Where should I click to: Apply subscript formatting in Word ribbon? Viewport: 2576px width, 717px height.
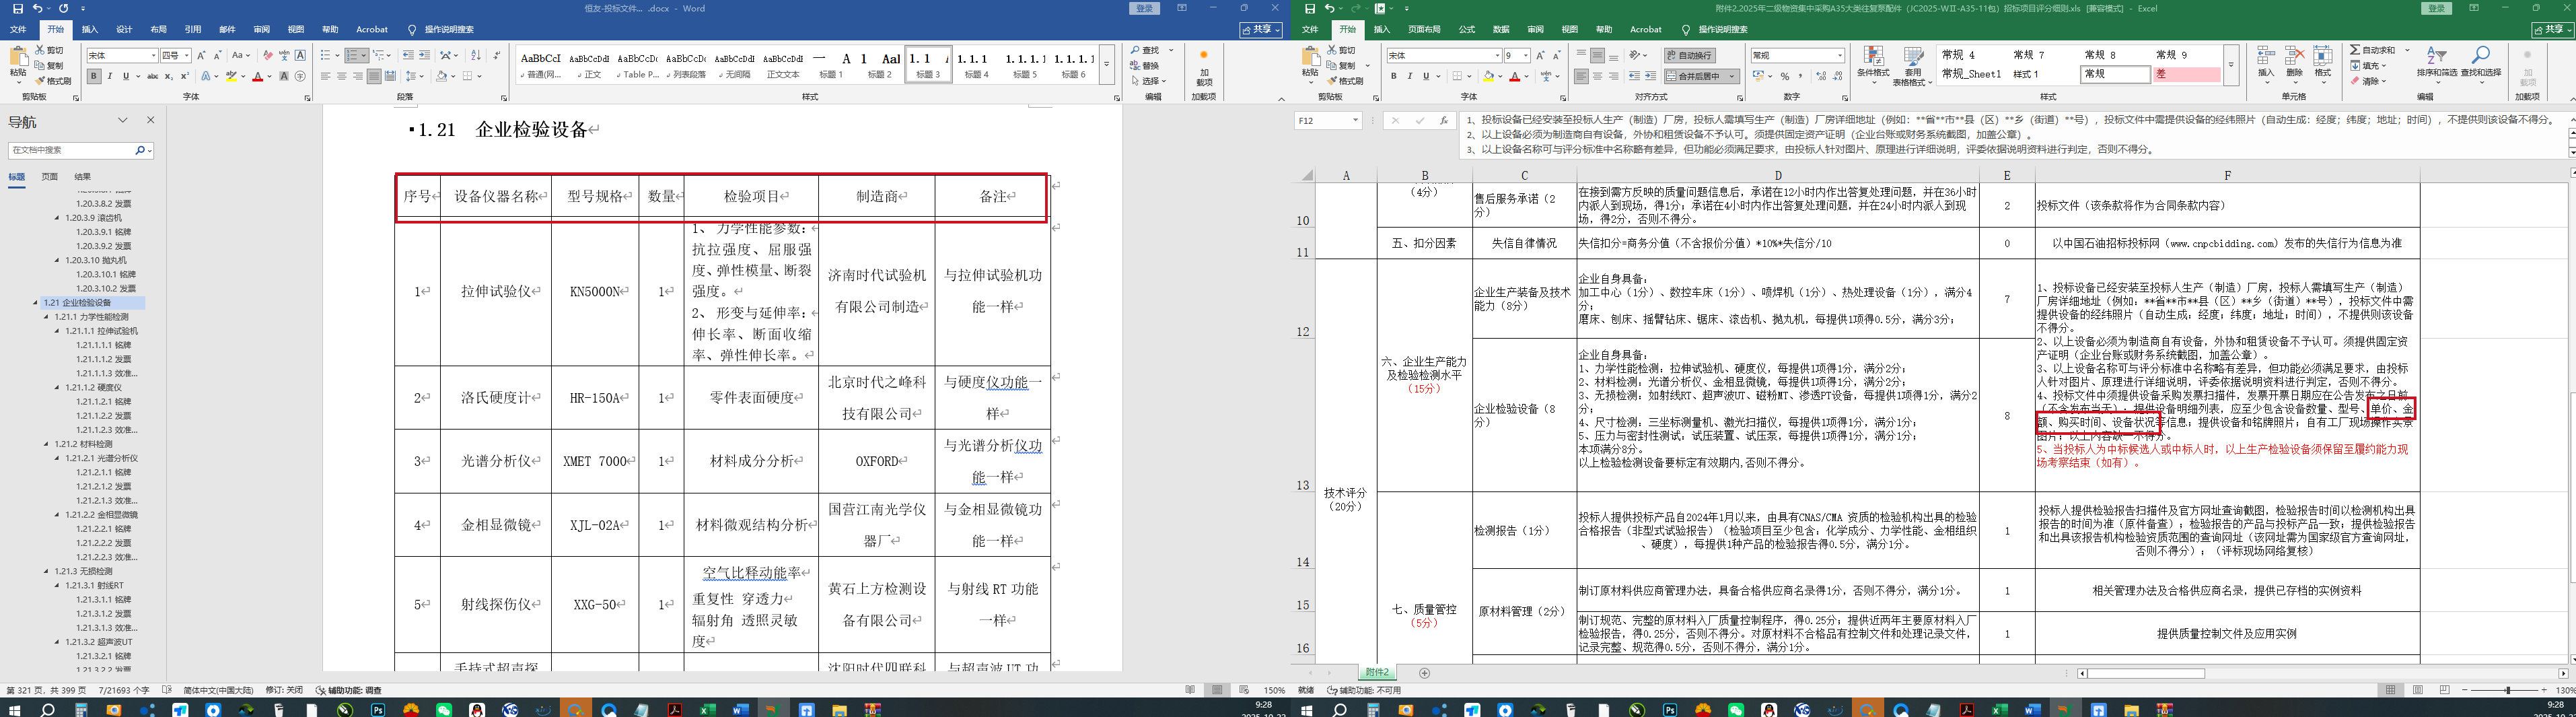click(x=168, y=76)
